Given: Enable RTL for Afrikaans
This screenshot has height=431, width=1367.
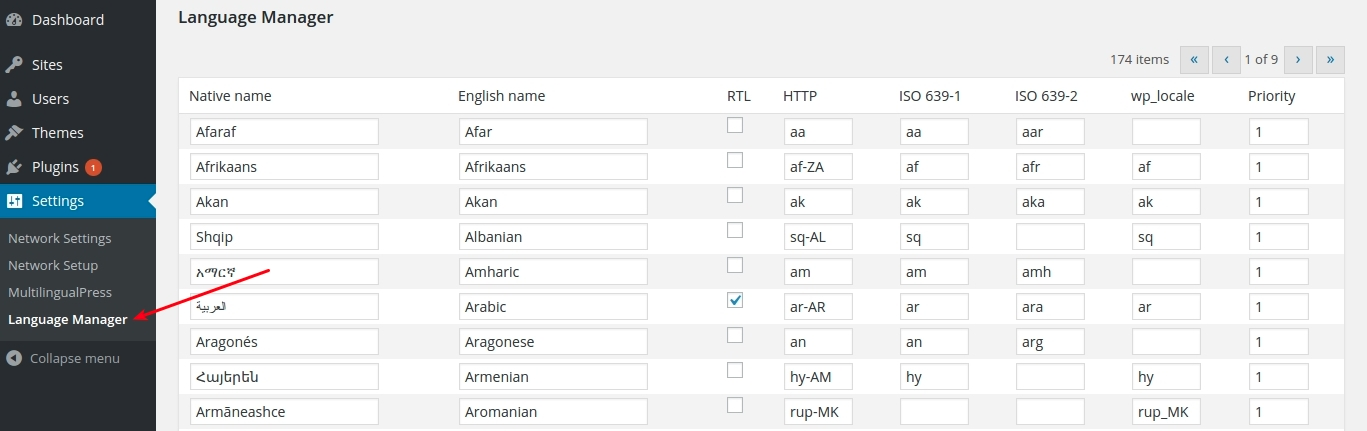Looking at the screenshot, I should coord(735,160).
